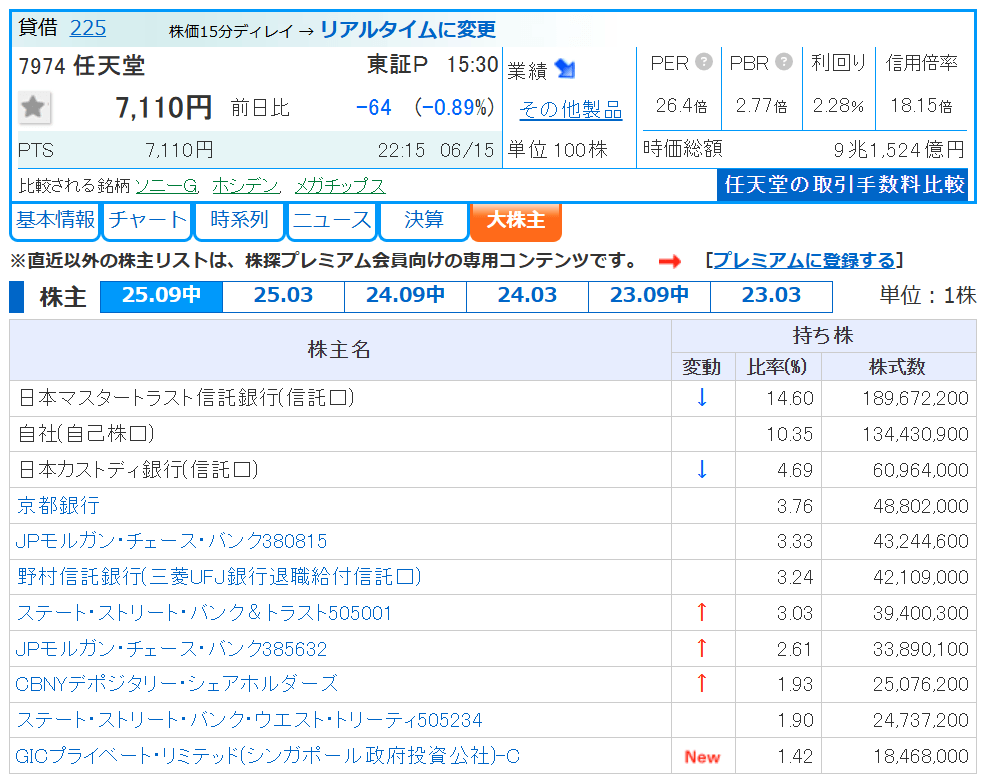Add 任天堂 to favorites with star icon
The image size is (986, 780).
click(33, 107)
